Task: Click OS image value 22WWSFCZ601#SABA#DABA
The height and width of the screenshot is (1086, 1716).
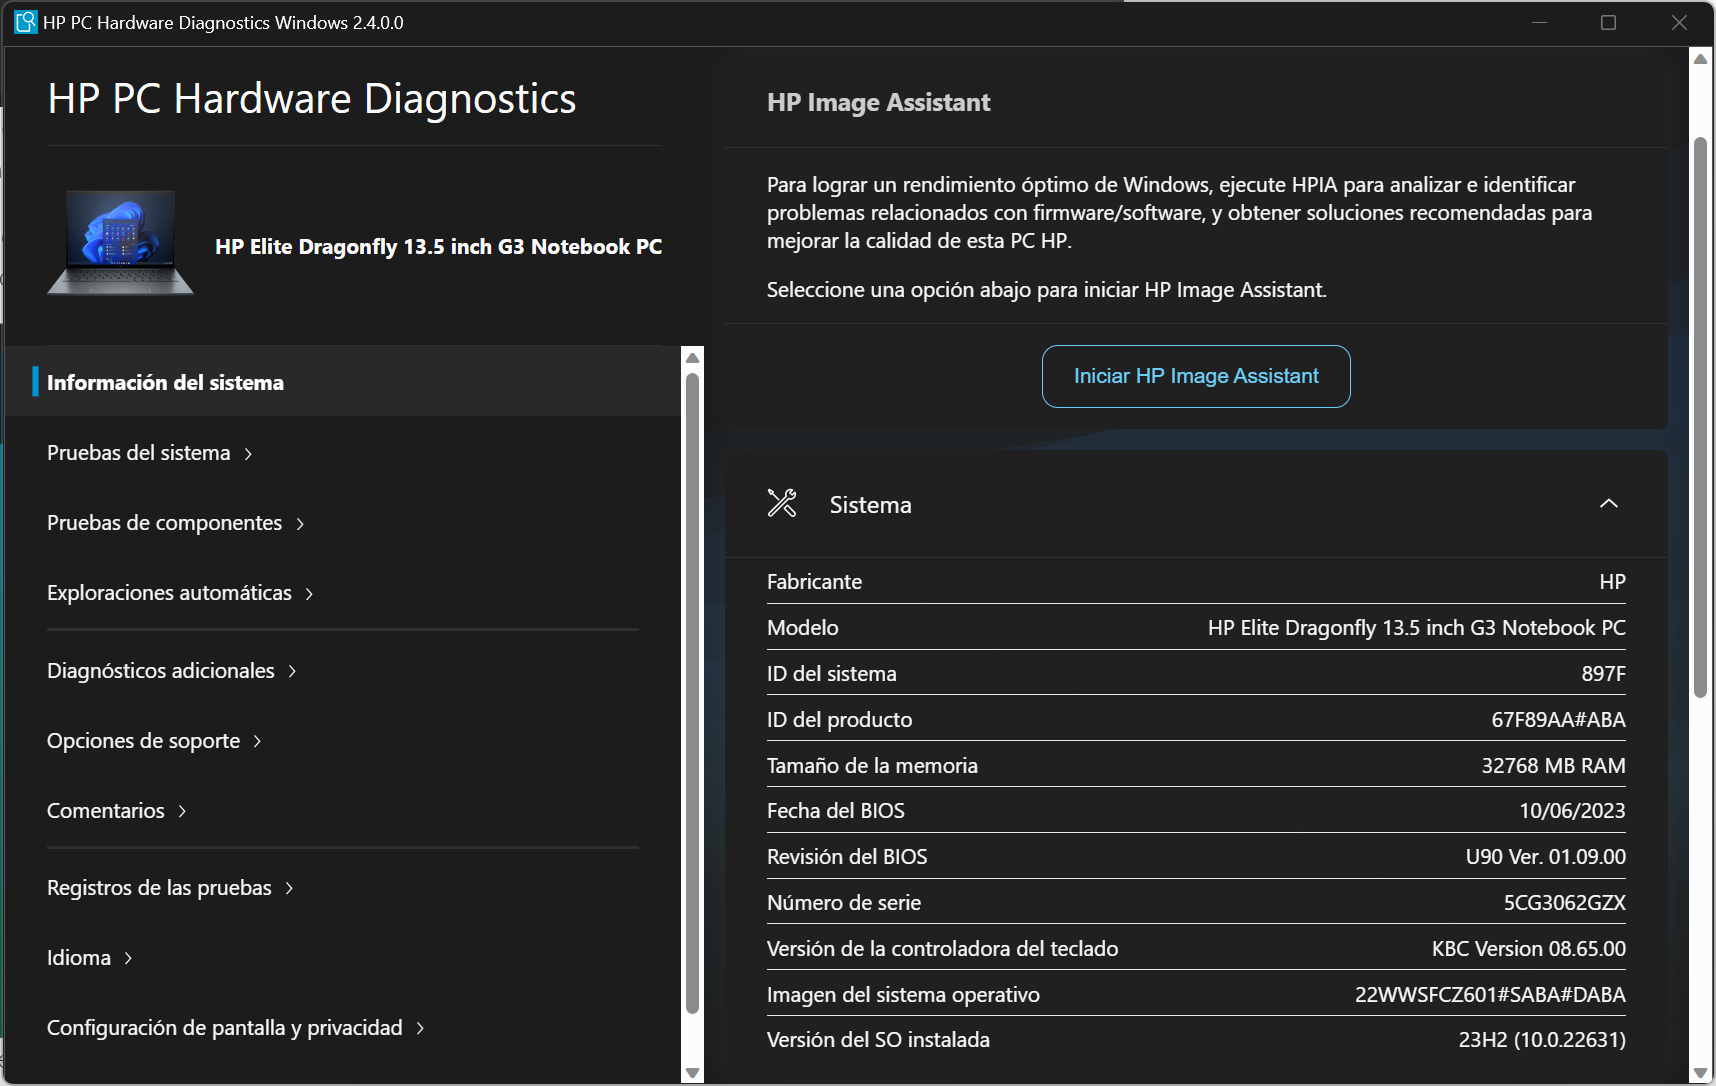Action: (1490, 995)
